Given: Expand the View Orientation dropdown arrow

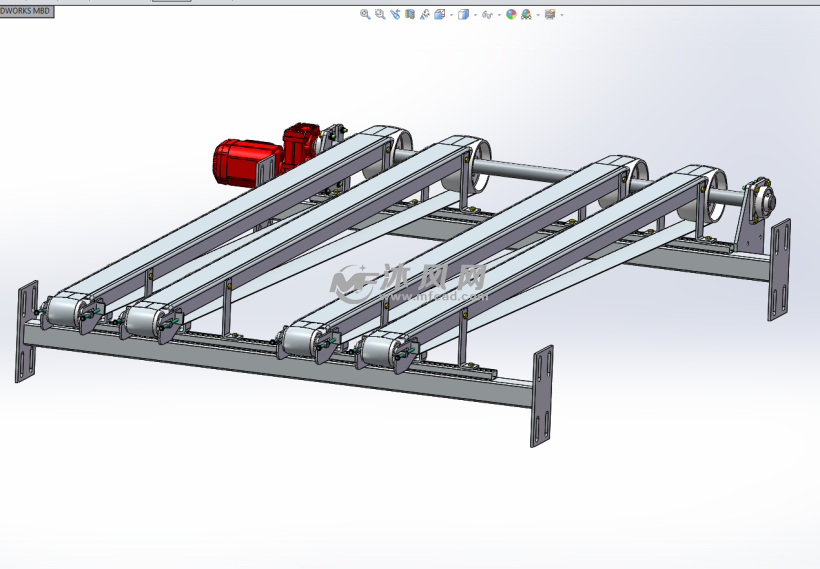Looking at the screenshot, I should pos(451,15).
